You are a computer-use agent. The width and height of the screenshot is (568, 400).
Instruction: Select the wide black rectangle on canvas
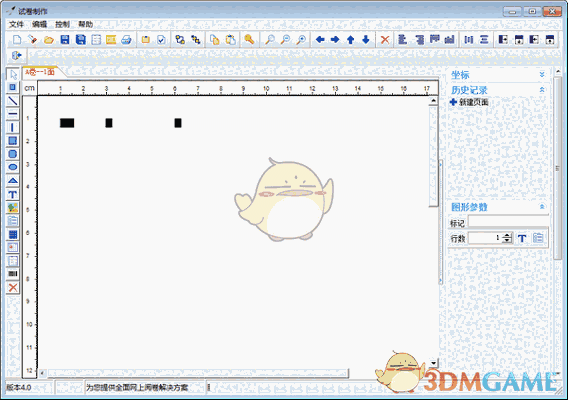click(x=67, y=123)
